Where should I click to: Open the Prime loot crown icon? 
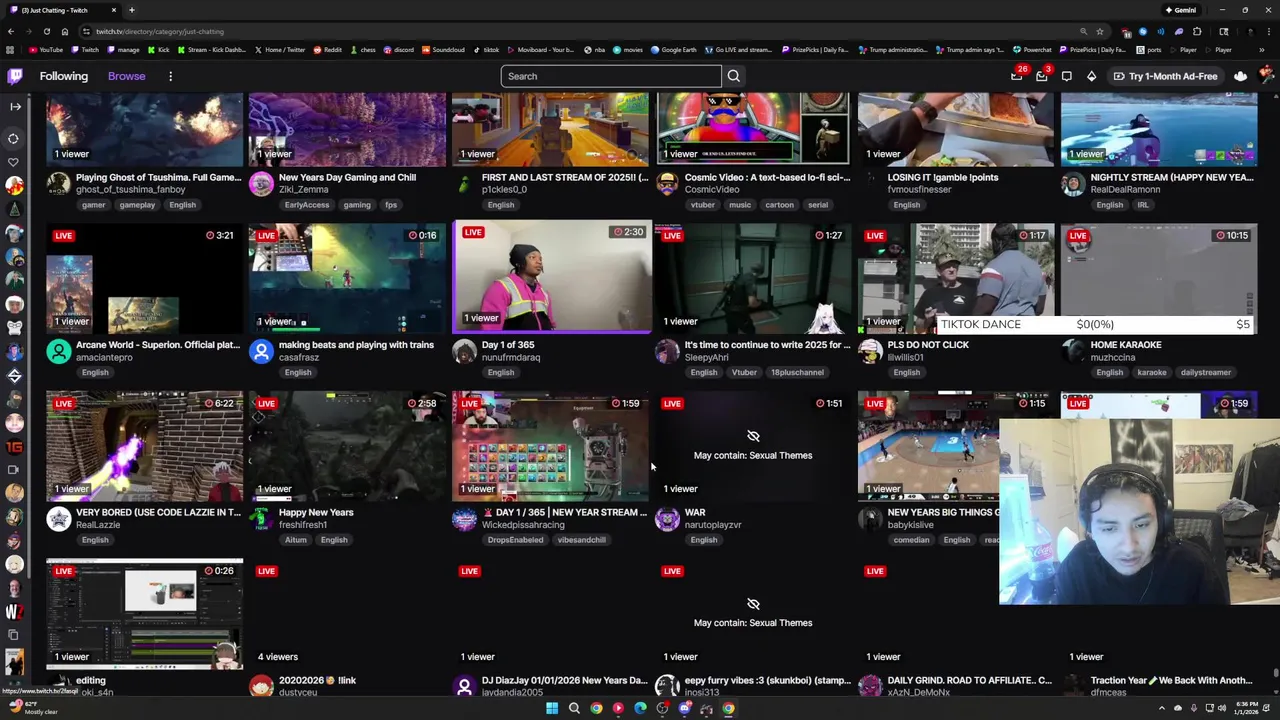coord(1240,76)
